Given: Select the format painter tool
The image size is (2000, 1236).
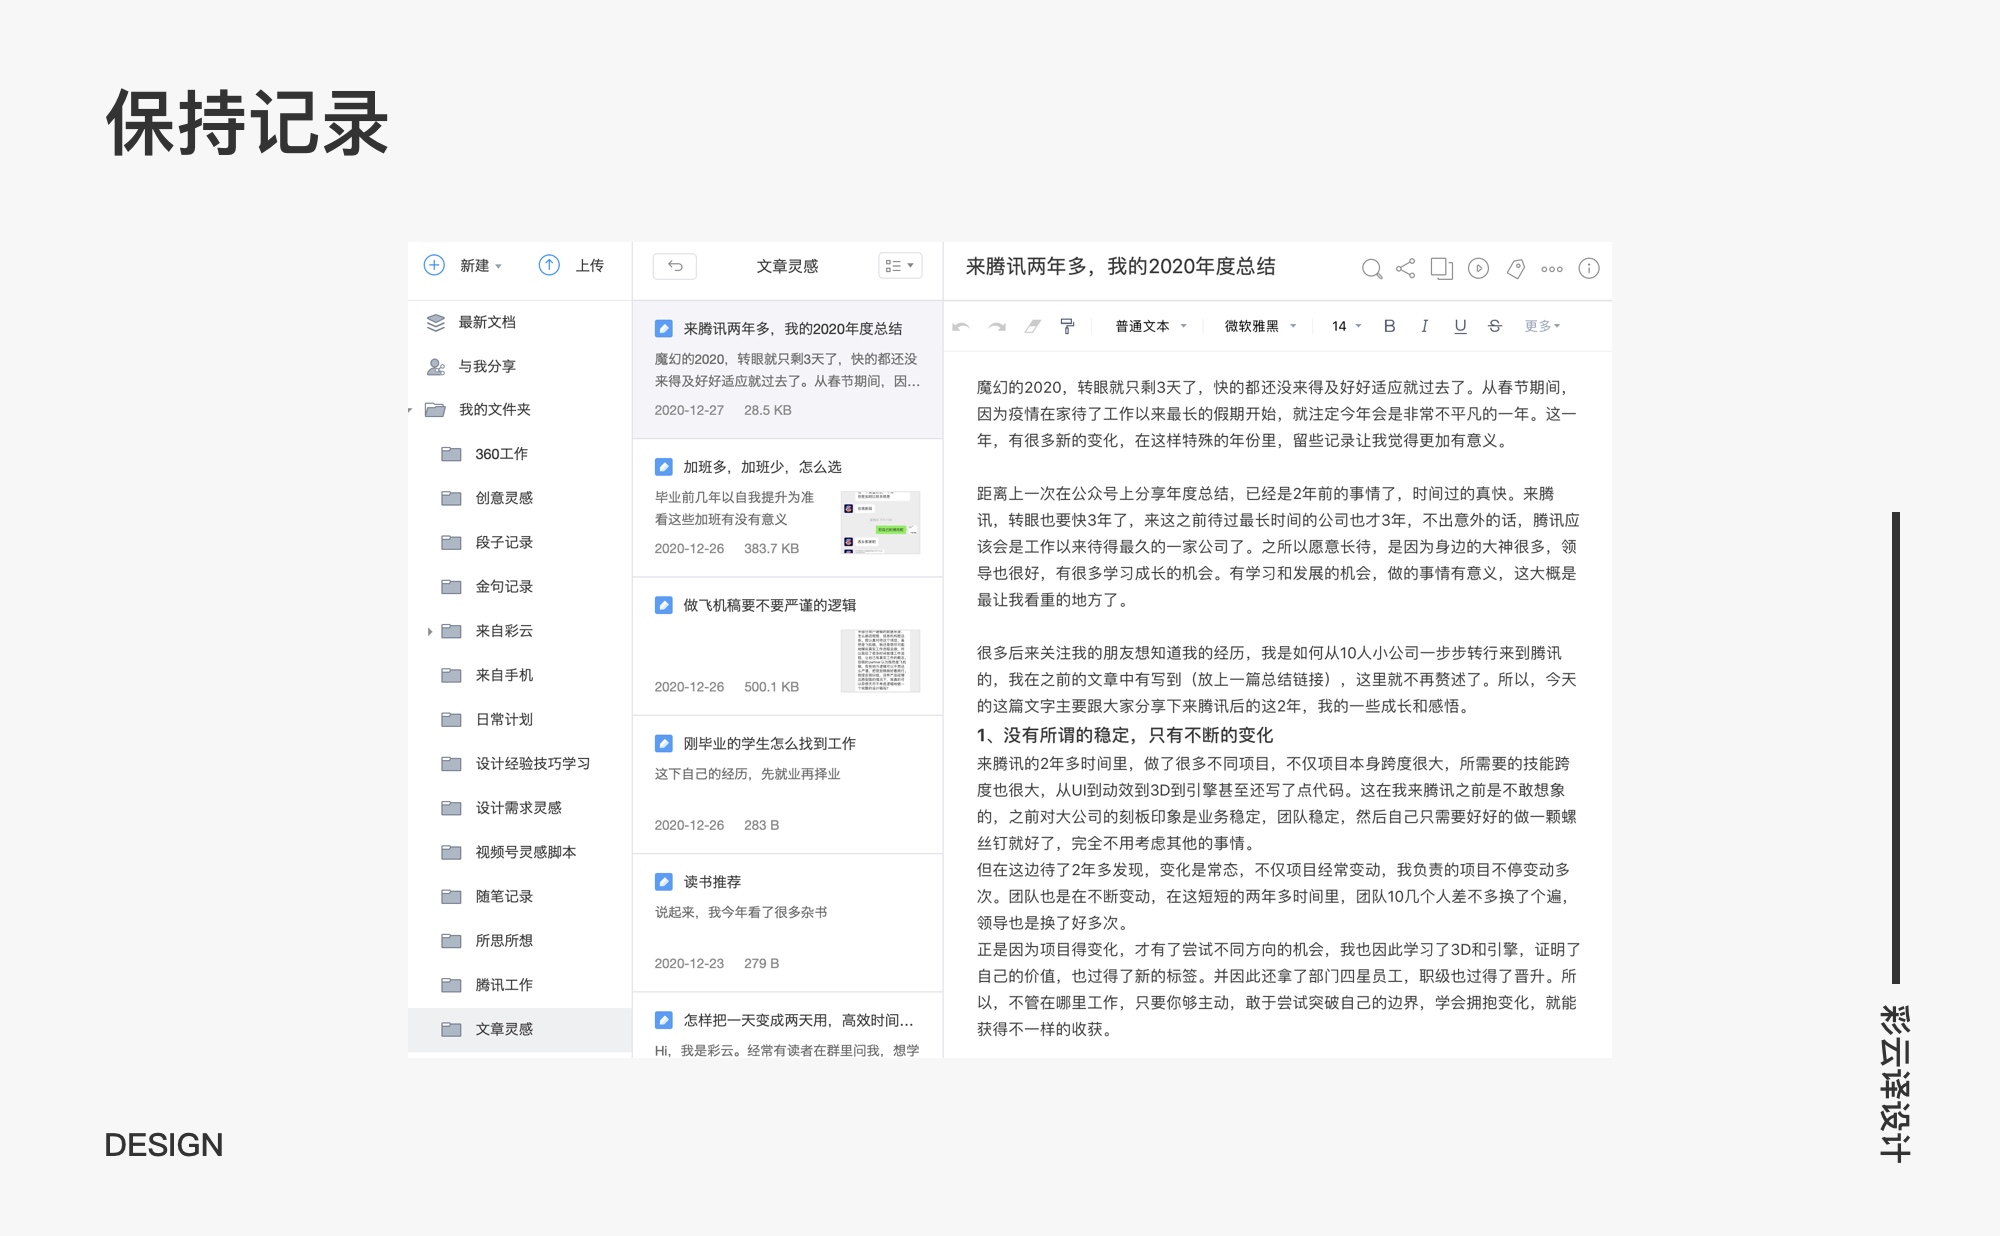Looking at the screenshot, I should tap(1067, 326).
